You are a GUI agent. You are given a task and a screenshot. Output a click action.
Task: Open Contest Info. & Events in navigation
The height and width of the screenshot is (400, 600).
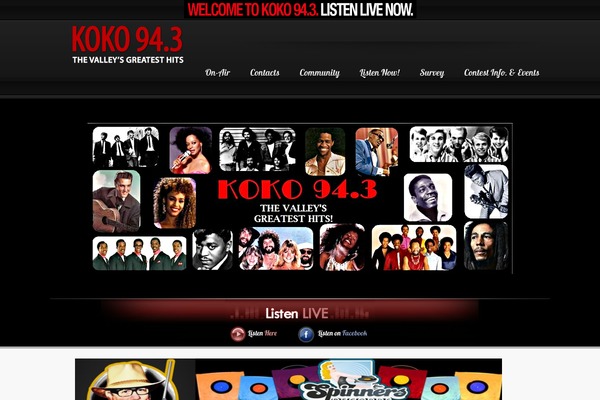[x=501, y=73]
